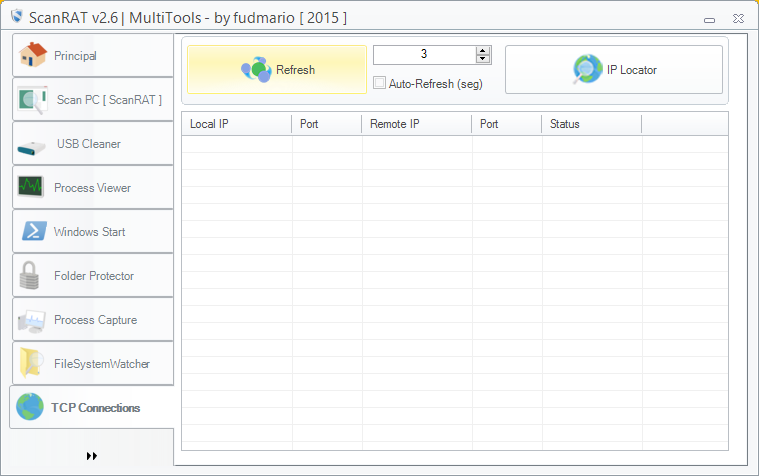
Task: Click the first Port column header
Action: pyautogui.click(x=327, y=124)
